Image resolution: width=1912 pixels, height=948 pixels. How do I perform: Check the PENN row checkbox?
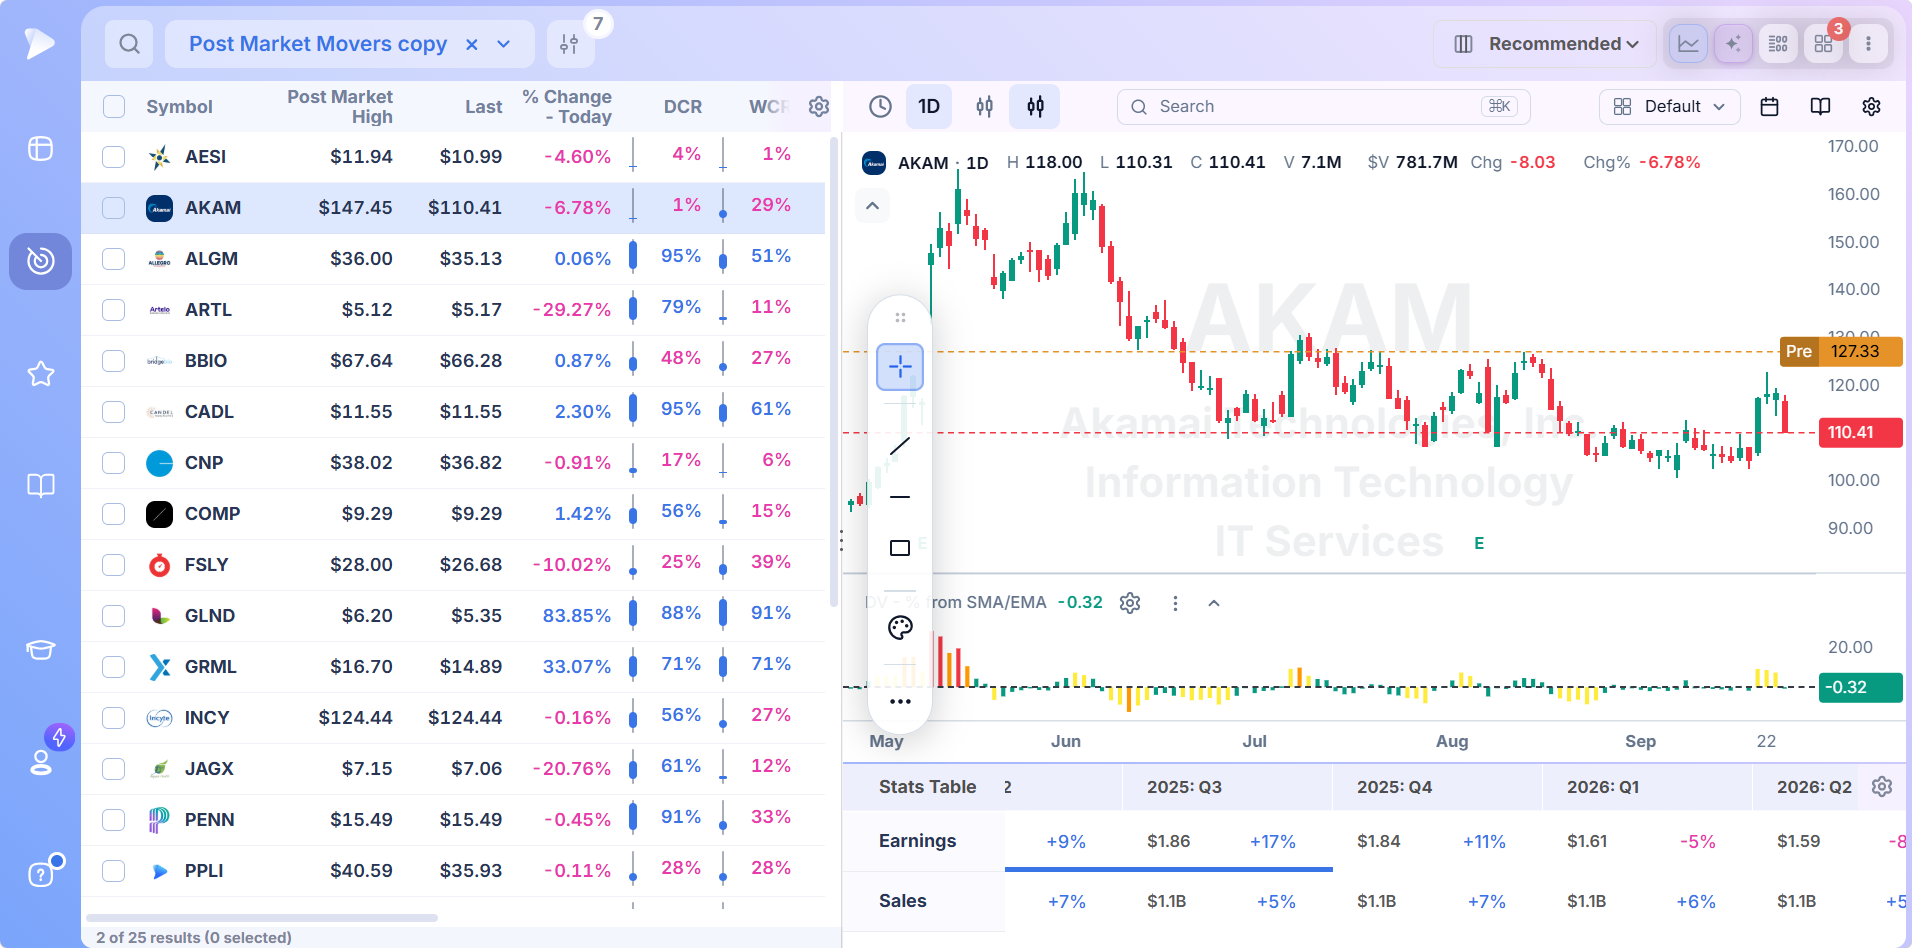pyautogui.click(x=114, y=820)
